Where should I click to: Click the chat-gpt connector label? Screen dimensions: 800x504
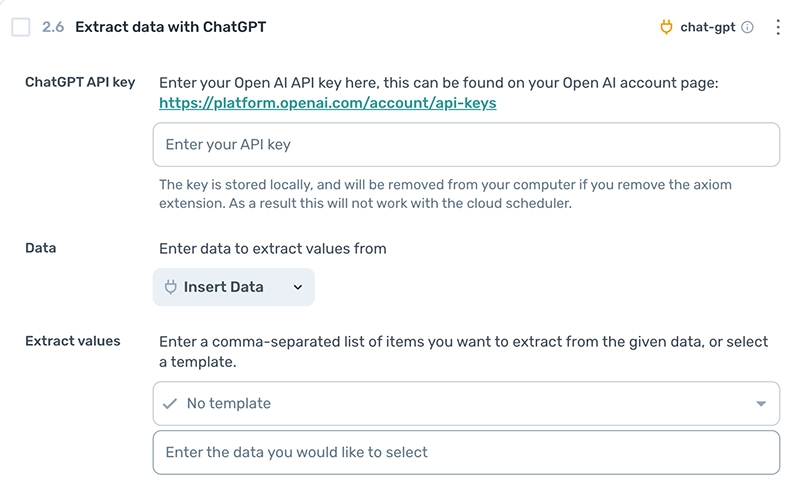[x=706, y=27]
